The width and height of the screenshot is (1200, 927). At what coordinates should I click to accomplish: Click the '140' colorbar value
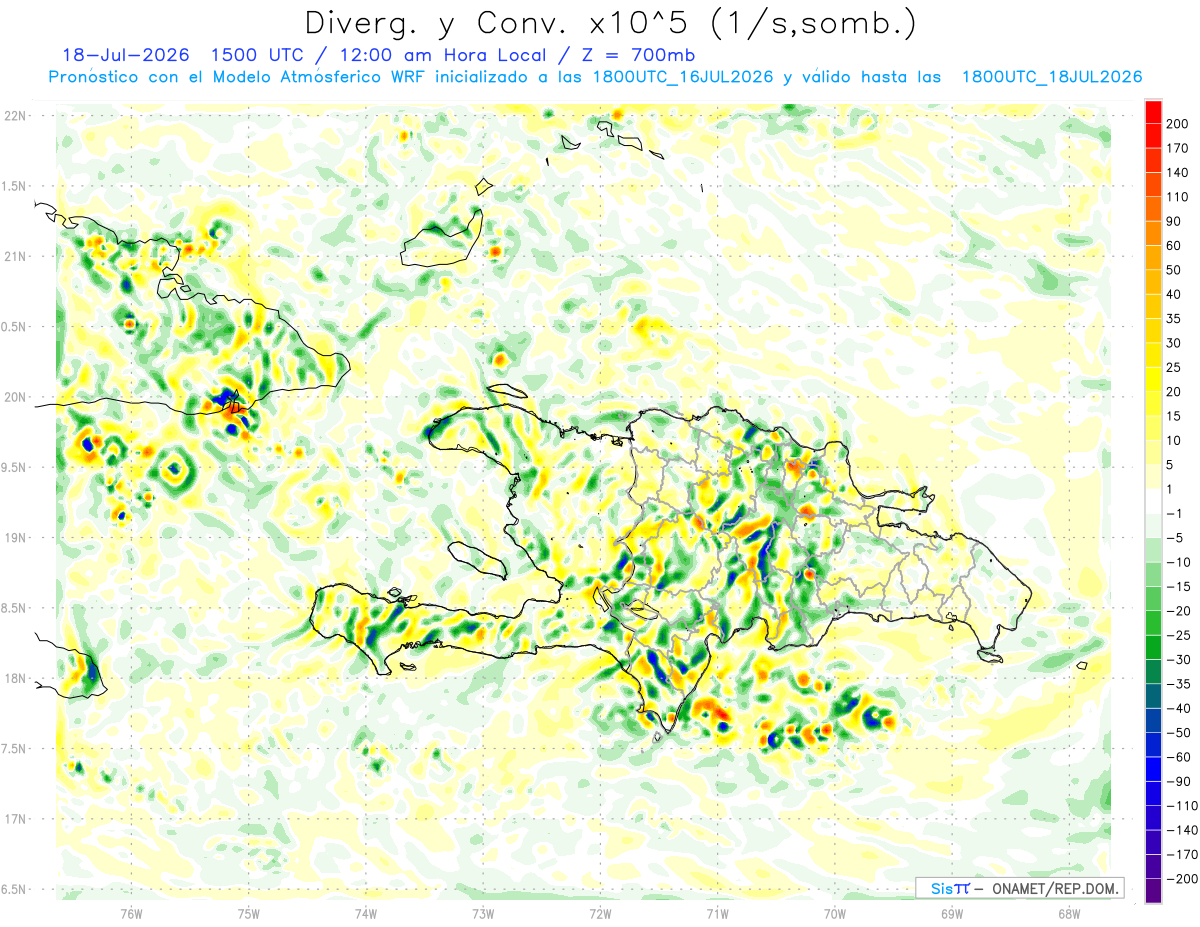[x=1177, y=172]
